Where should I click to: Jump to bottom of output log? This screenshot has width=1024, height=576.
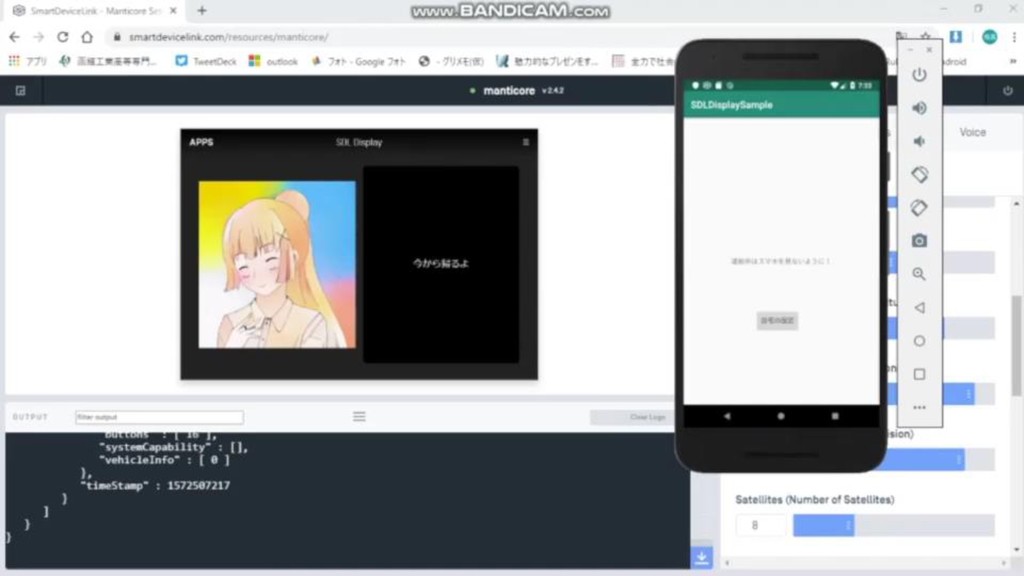[x=702, y=558]
